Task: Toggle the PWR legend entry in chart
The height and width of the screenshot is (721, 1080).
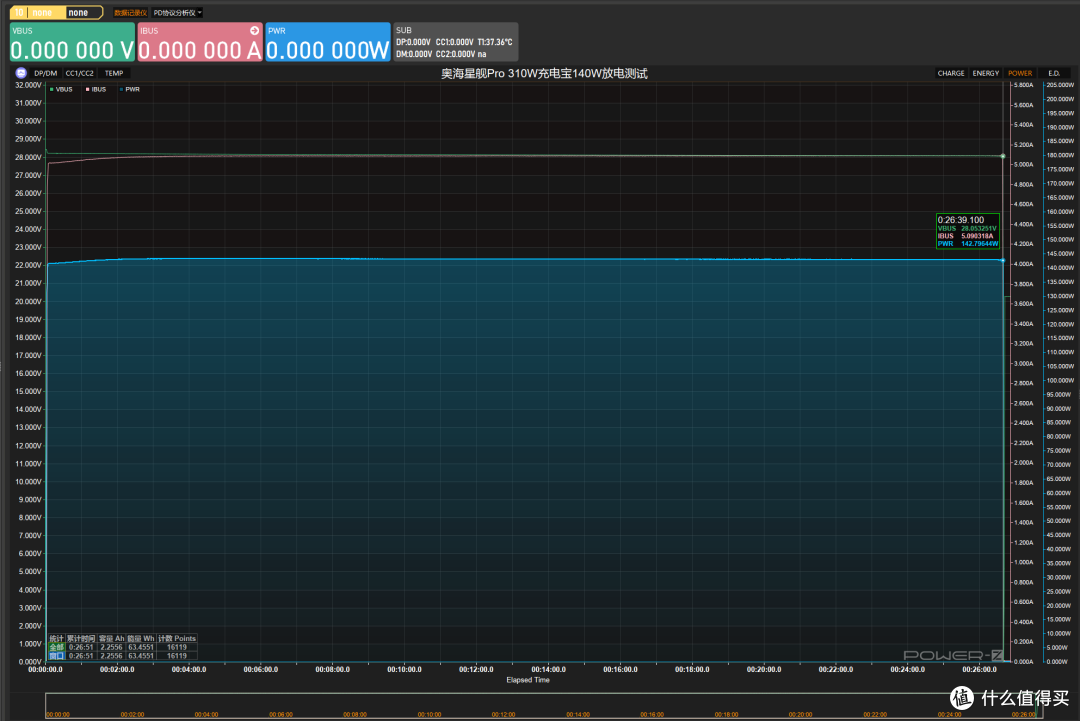Action: coord(129,90)
